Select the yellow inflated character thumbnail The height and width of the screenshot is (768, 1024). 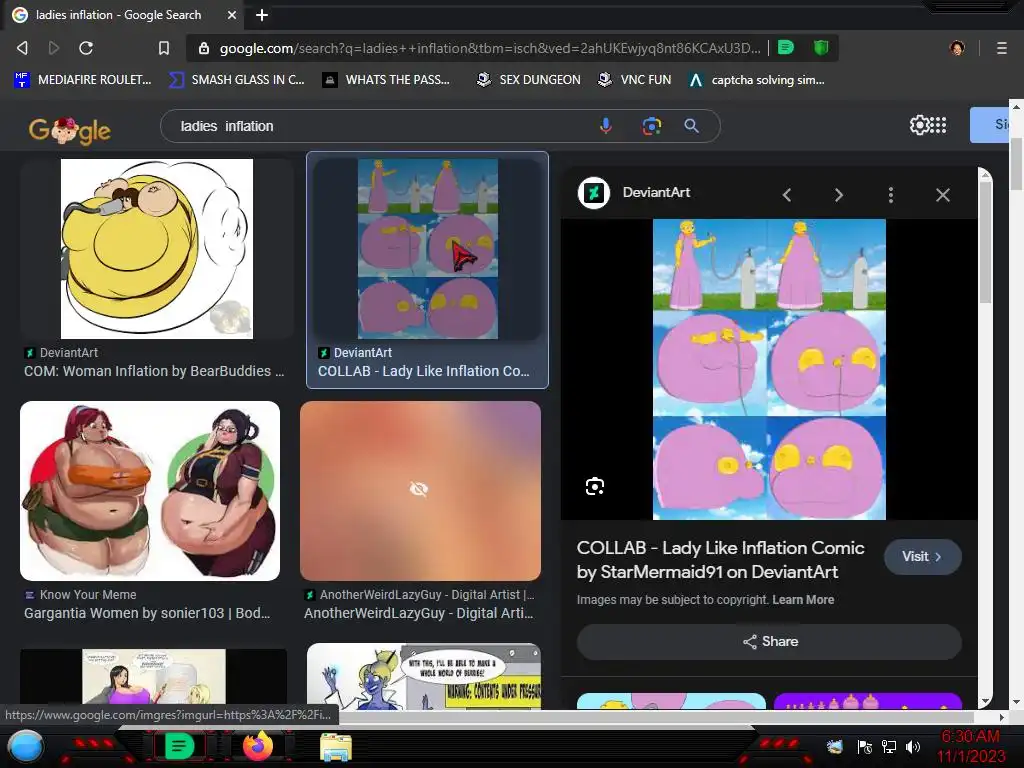(157, 249)
